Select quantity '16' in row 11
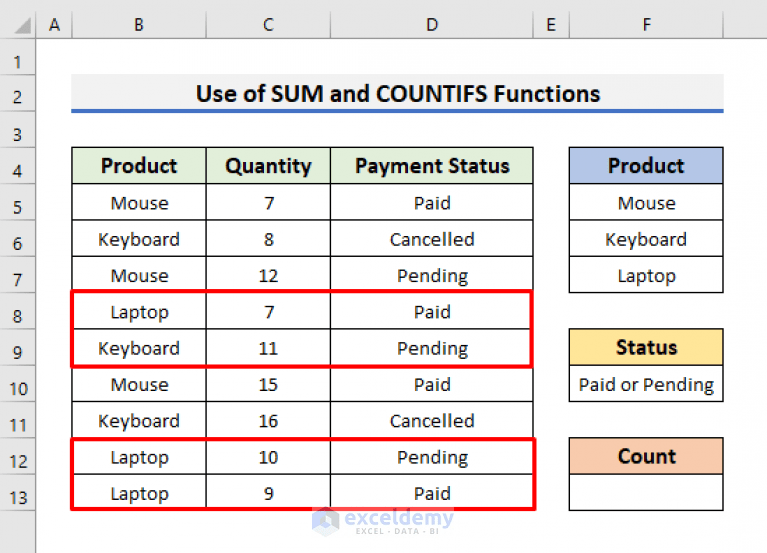Image resolution: width=767 pixels, height=553 pixels. [x=268, y=420]
